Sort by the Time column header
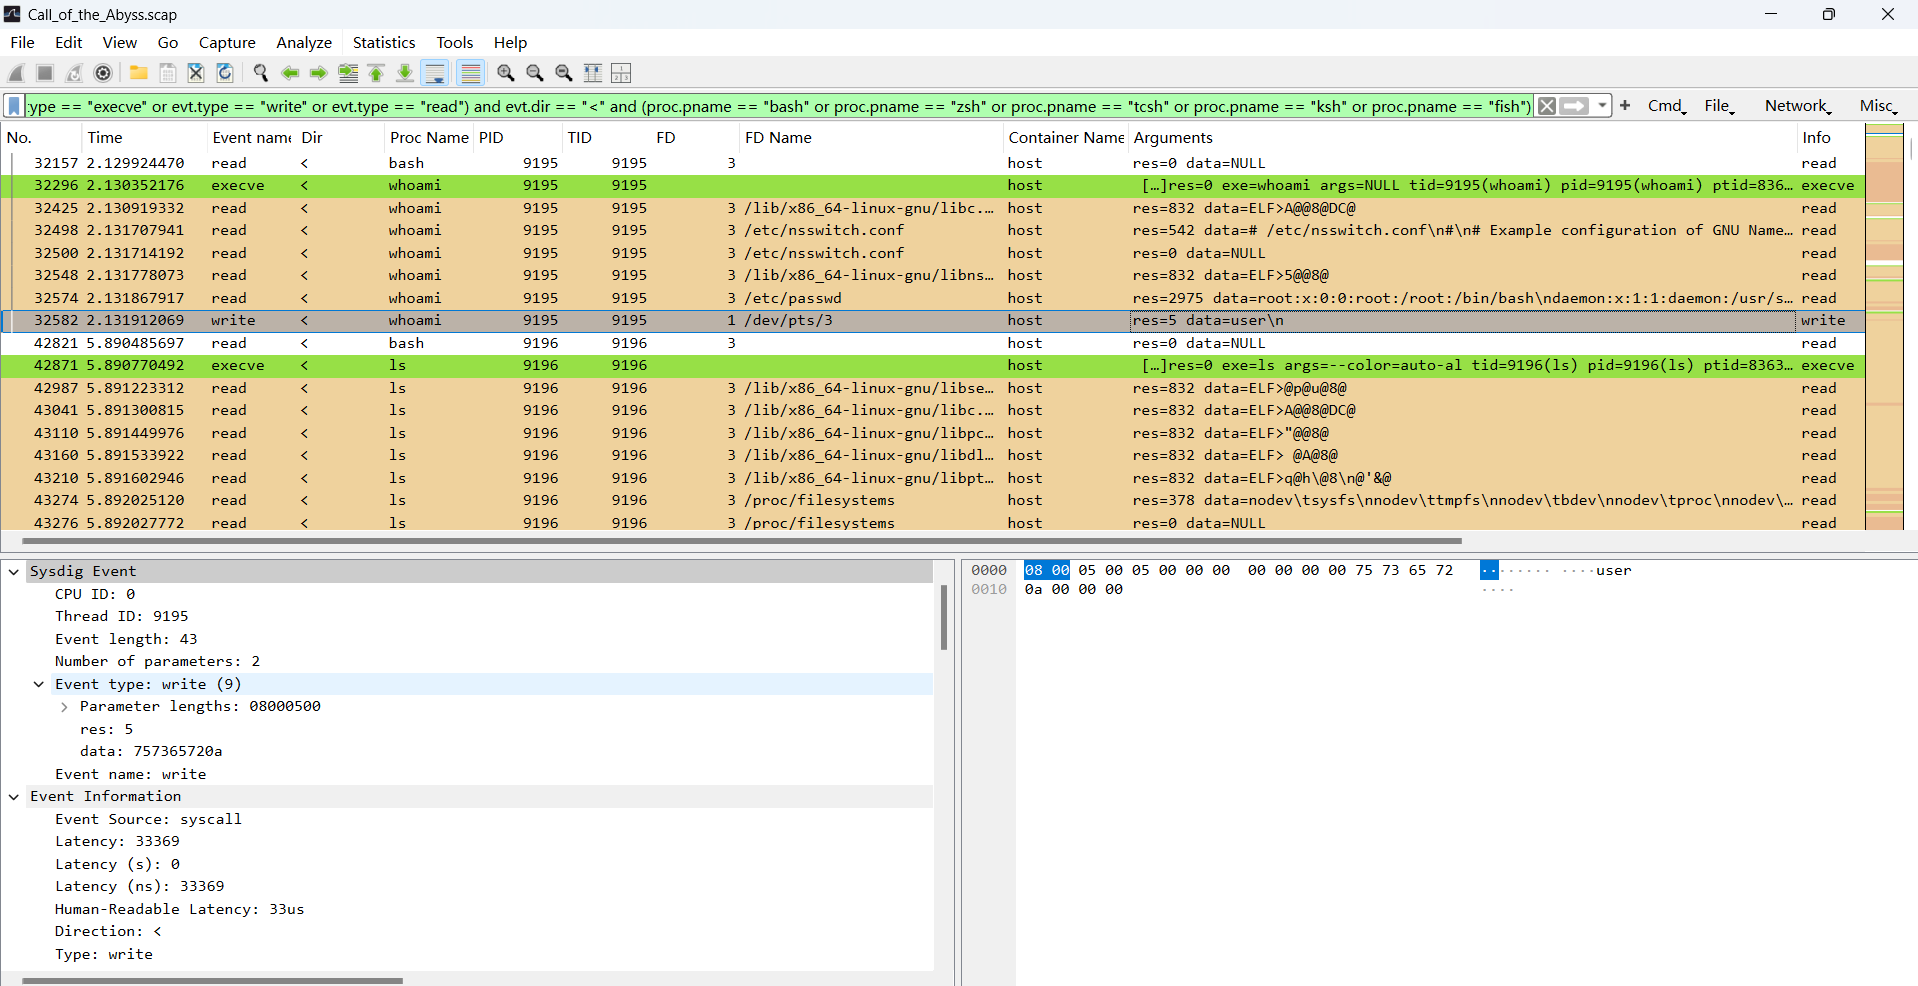The width and height of the screenshot is (1918, 986). pos(145,138)
